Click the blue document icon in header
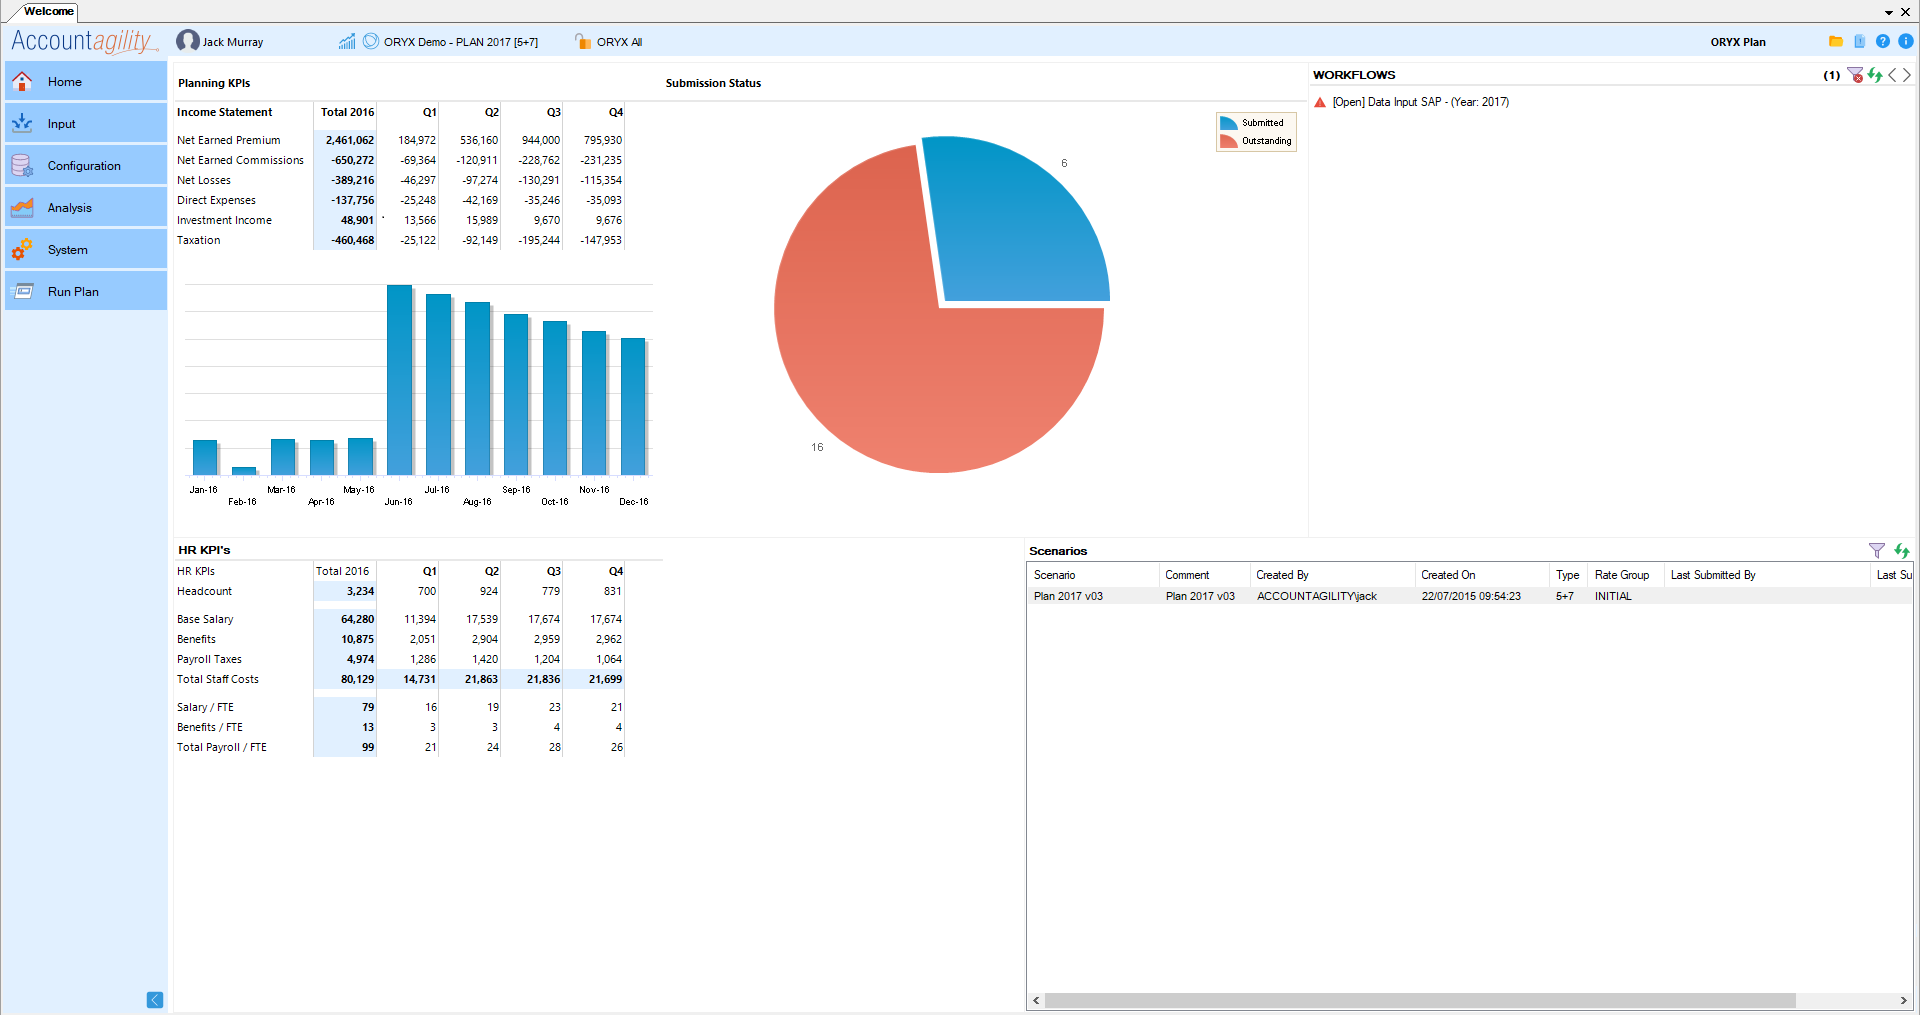Viewport: 1920px width, 1015px height. tap(1859, 41)
